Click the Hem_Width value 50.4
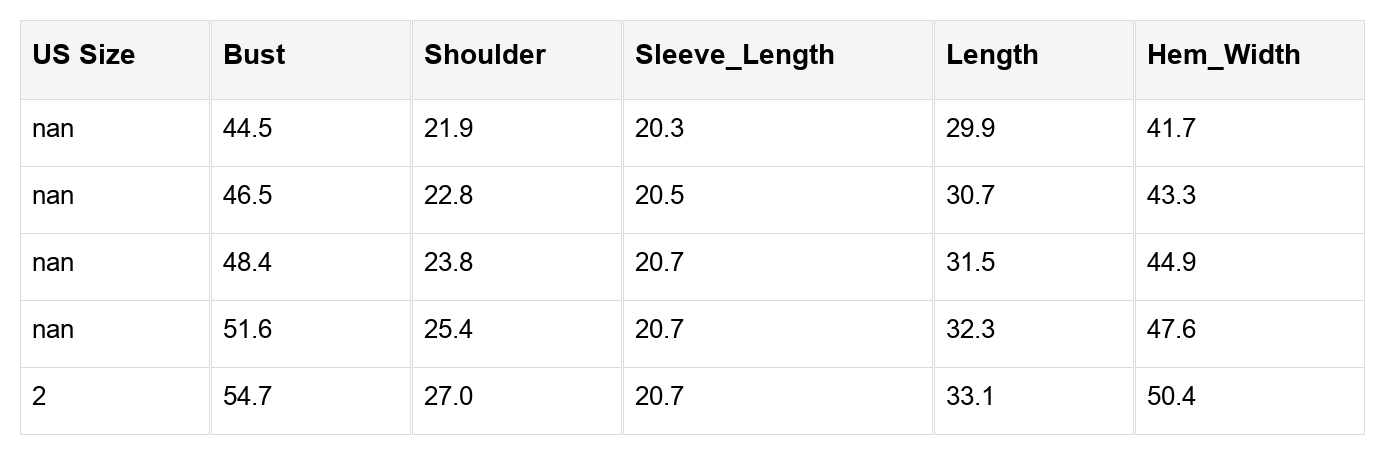1384x454 pixels. tap(1171, 397)
